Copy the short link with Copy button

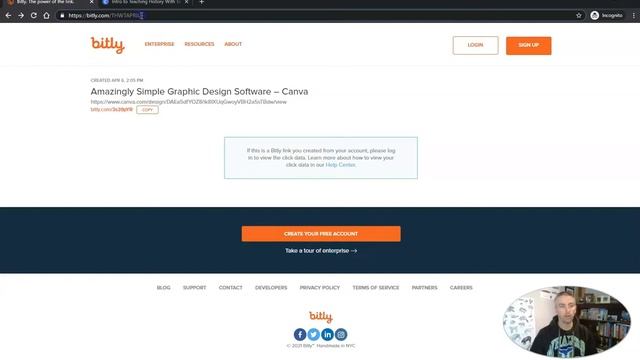(147, 110)
